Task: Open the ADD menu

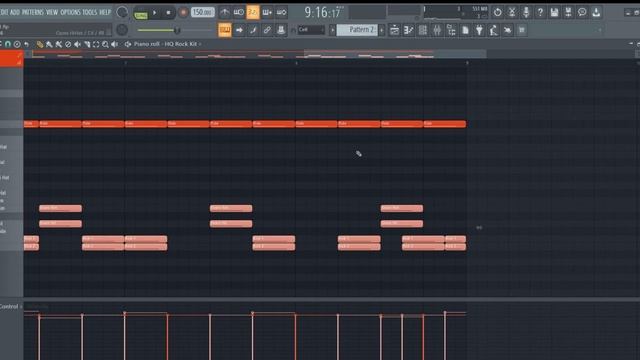Action: pyautogui.click(x=15, y=12)
